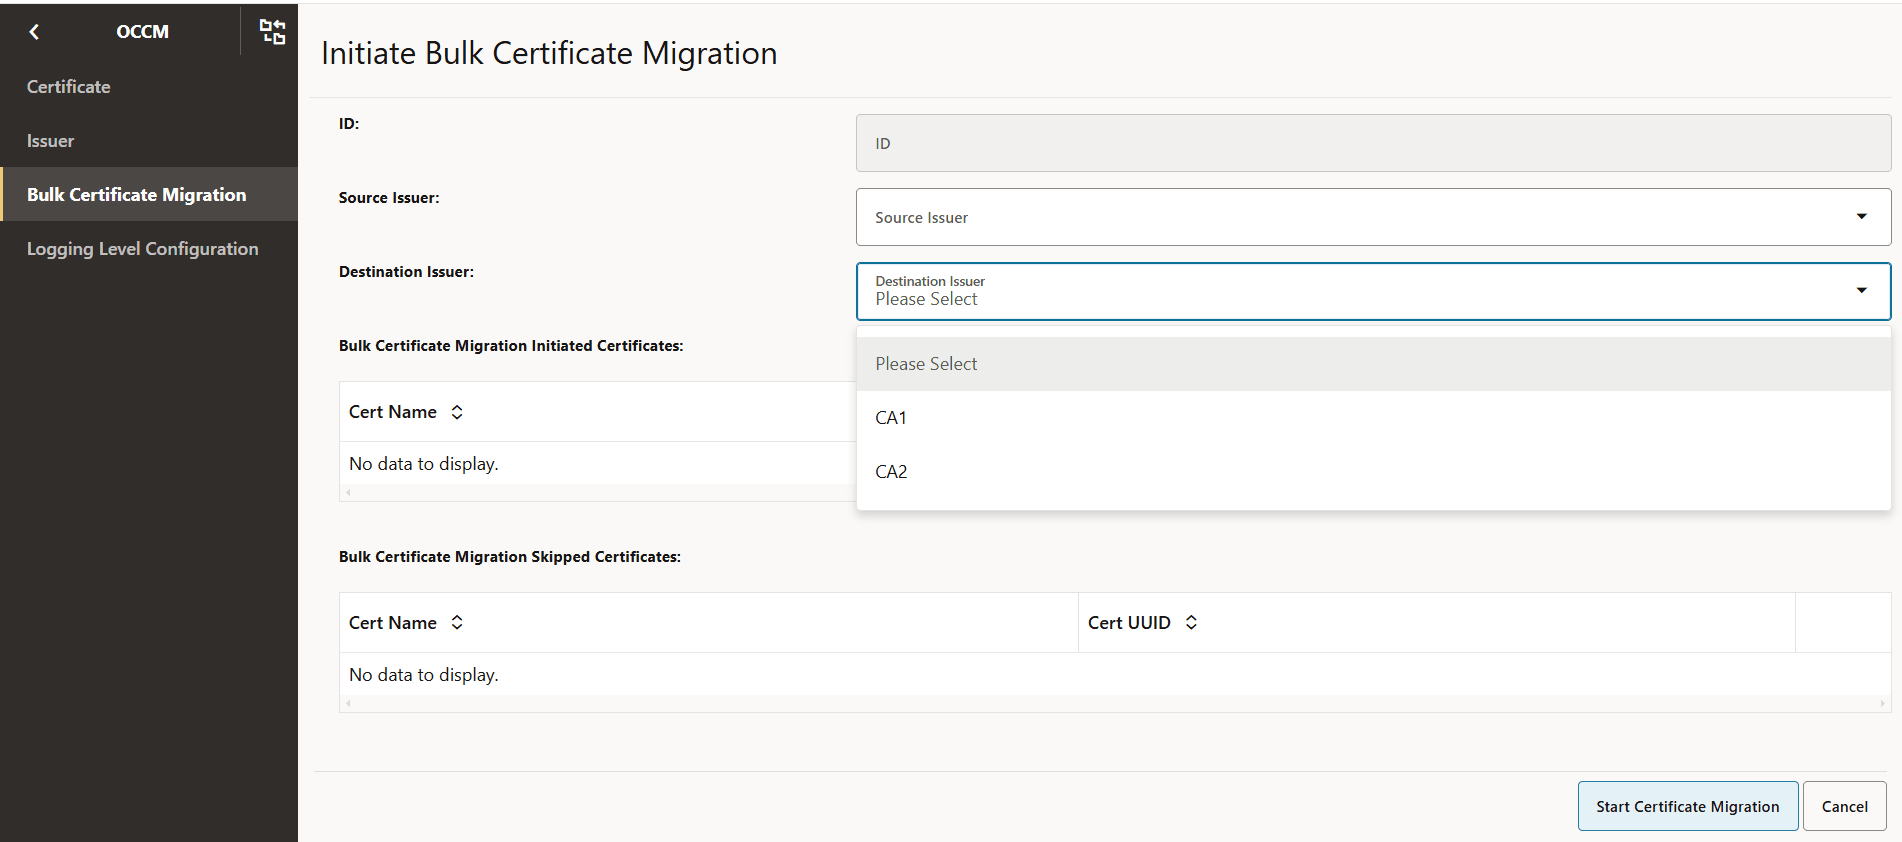Choose CA1 as destination issuer
This screenshot has height=842, width=1902.
point(891,418)
